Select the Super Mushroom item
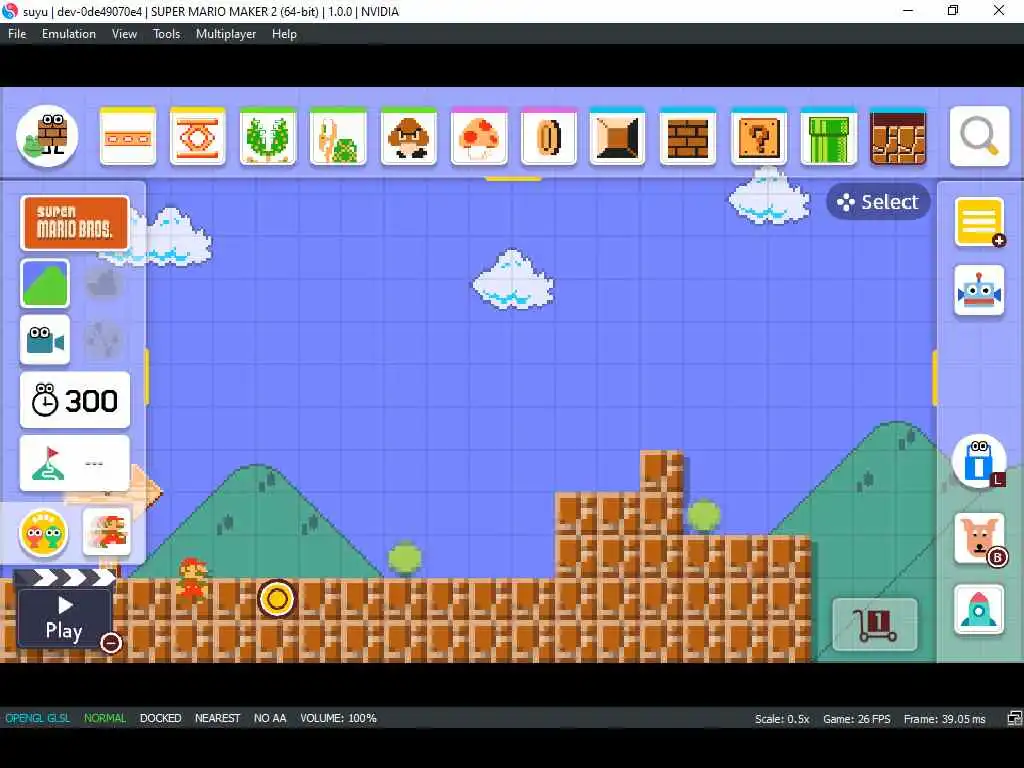1024x768 pixels. point(479,136)
